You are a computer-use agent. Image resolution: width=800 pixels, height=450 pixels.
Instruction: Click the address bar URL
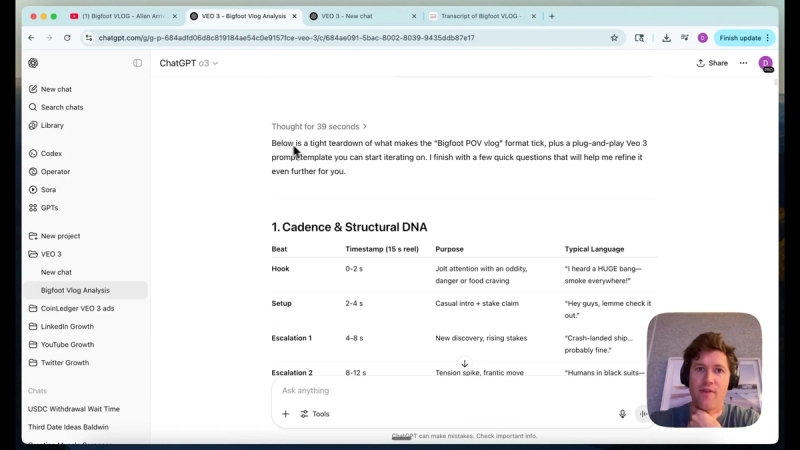coord(286,38)
